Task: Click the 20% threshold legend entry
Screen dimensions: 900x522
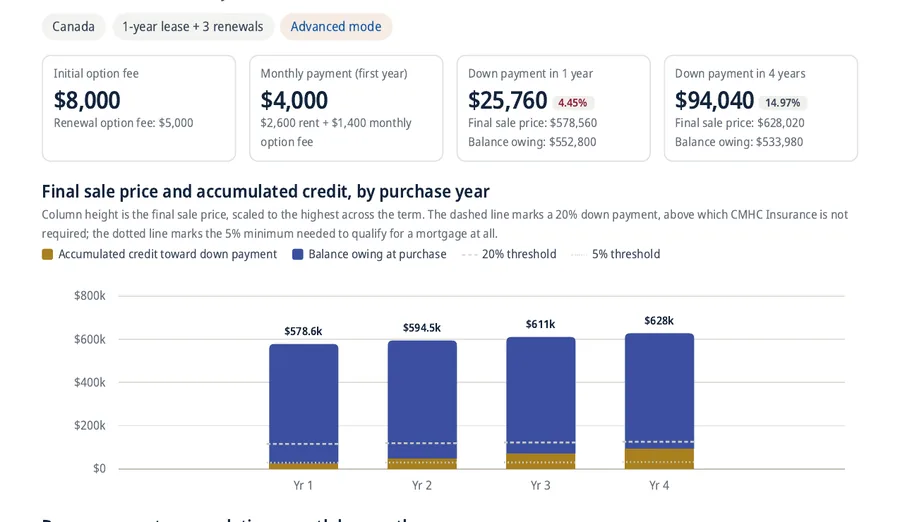Action: tap(509, 254)
